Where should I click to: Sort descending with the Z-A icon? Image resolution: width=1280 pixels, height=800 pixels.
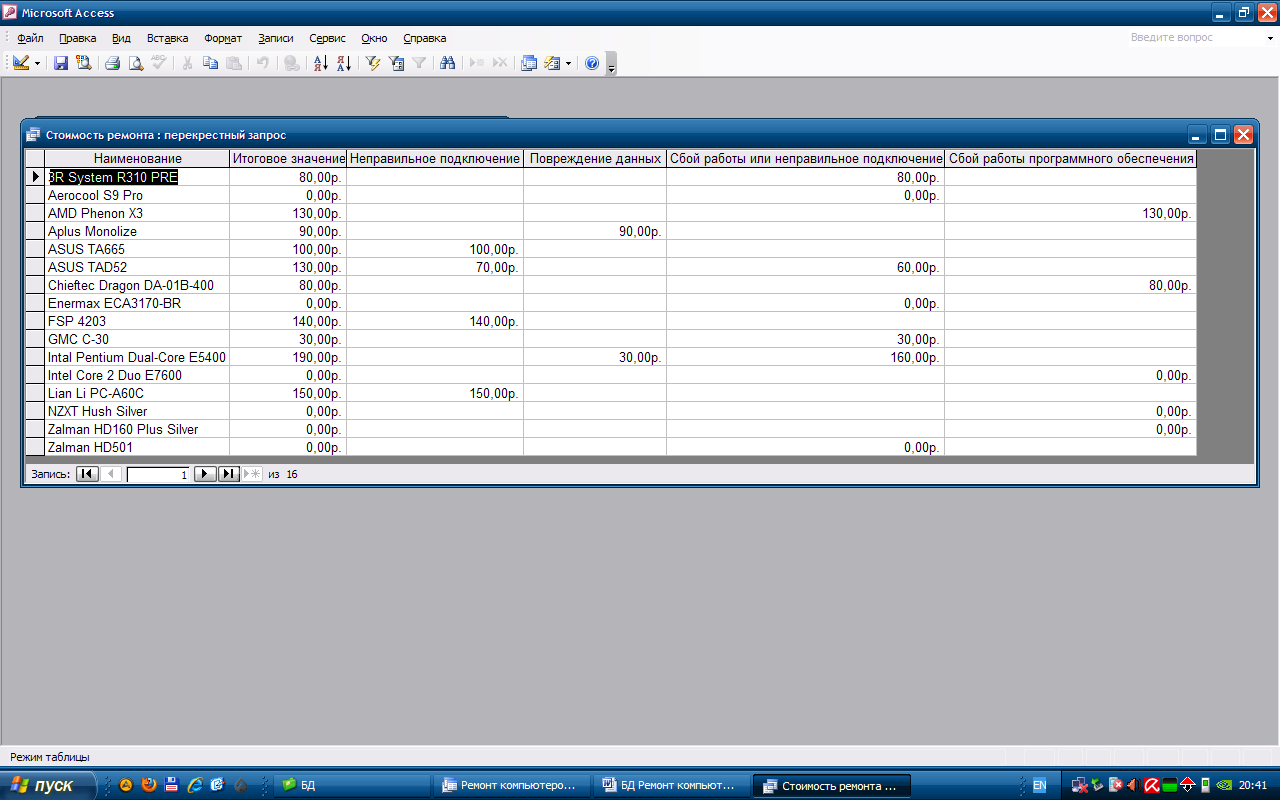click(343, 63)
